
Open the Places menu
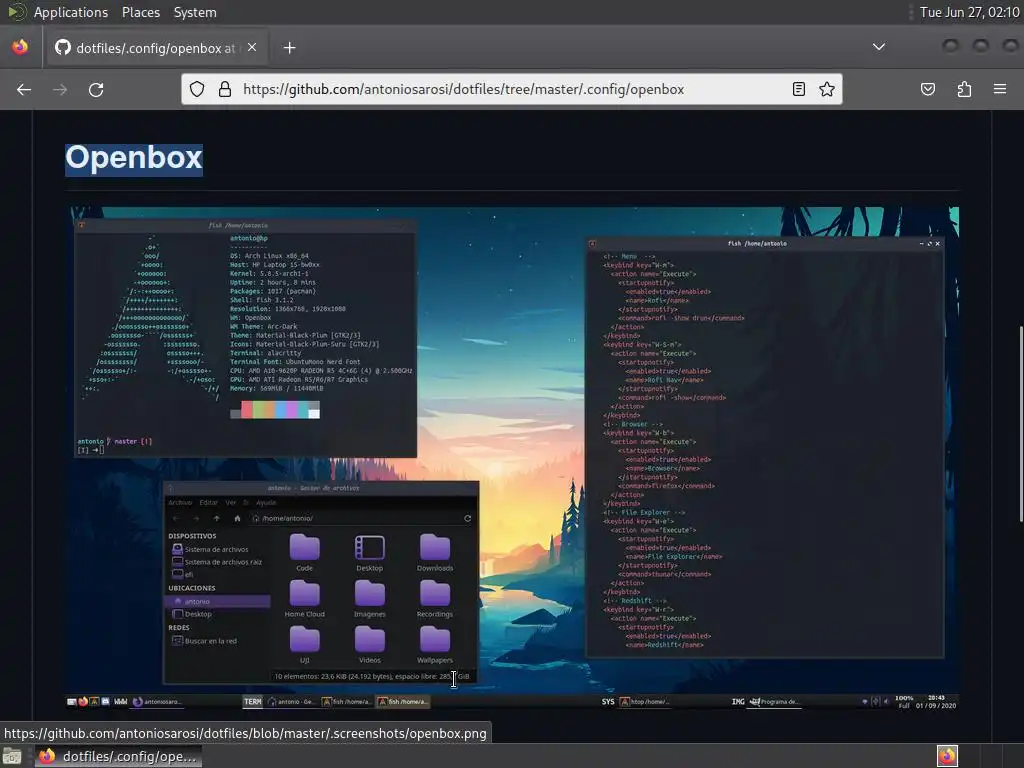point(141,12)
